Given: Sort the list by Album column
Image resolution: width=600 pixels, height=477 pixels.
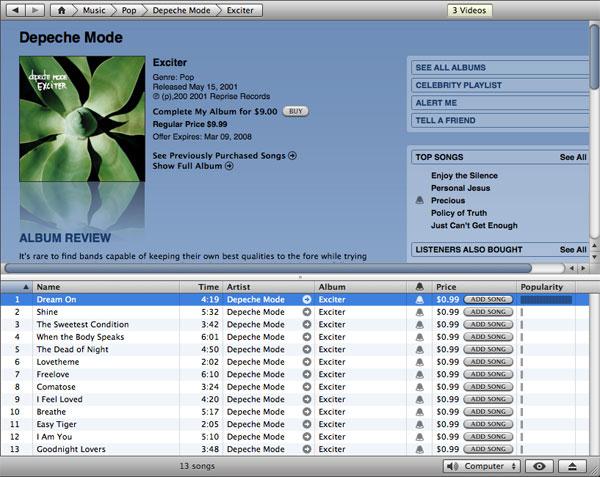Looking at the screenshot, I should coord(360,287).
